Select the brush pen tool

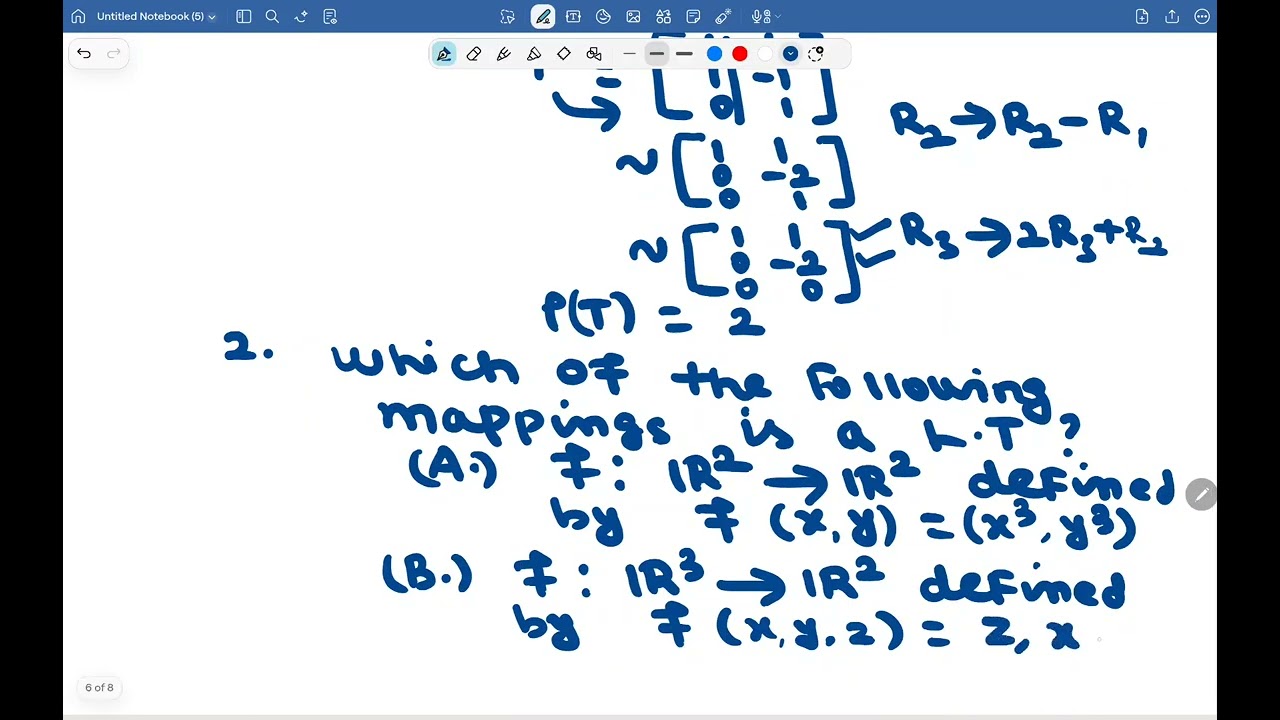pyautogui.click(x=504, y=53)
